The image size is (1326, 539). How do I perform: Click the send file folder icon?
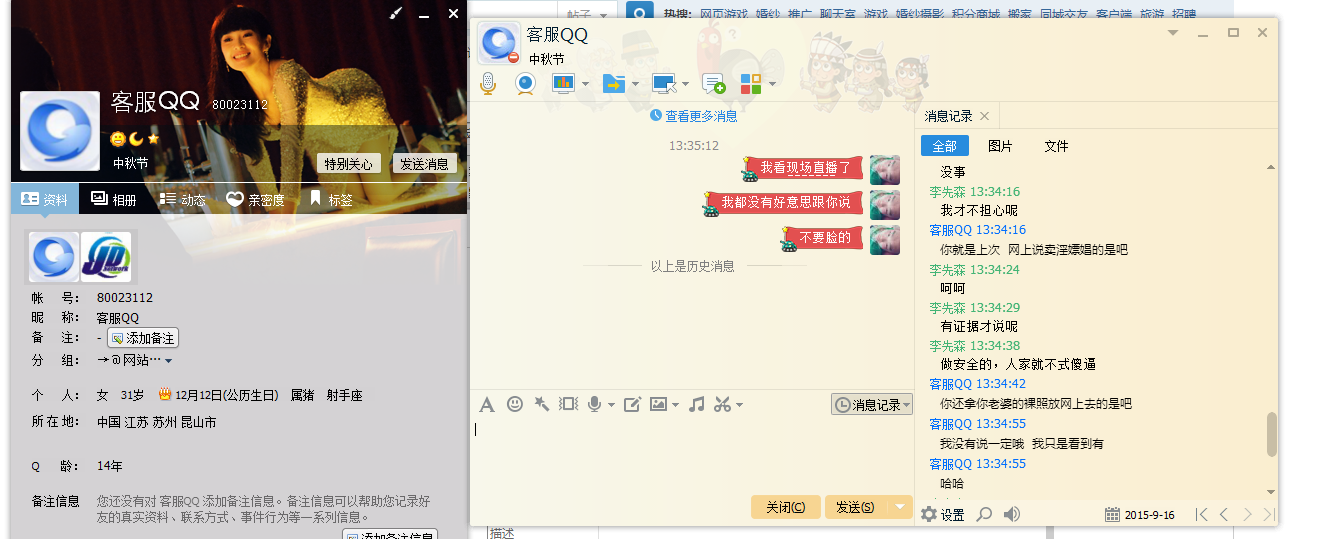point(614,83)
